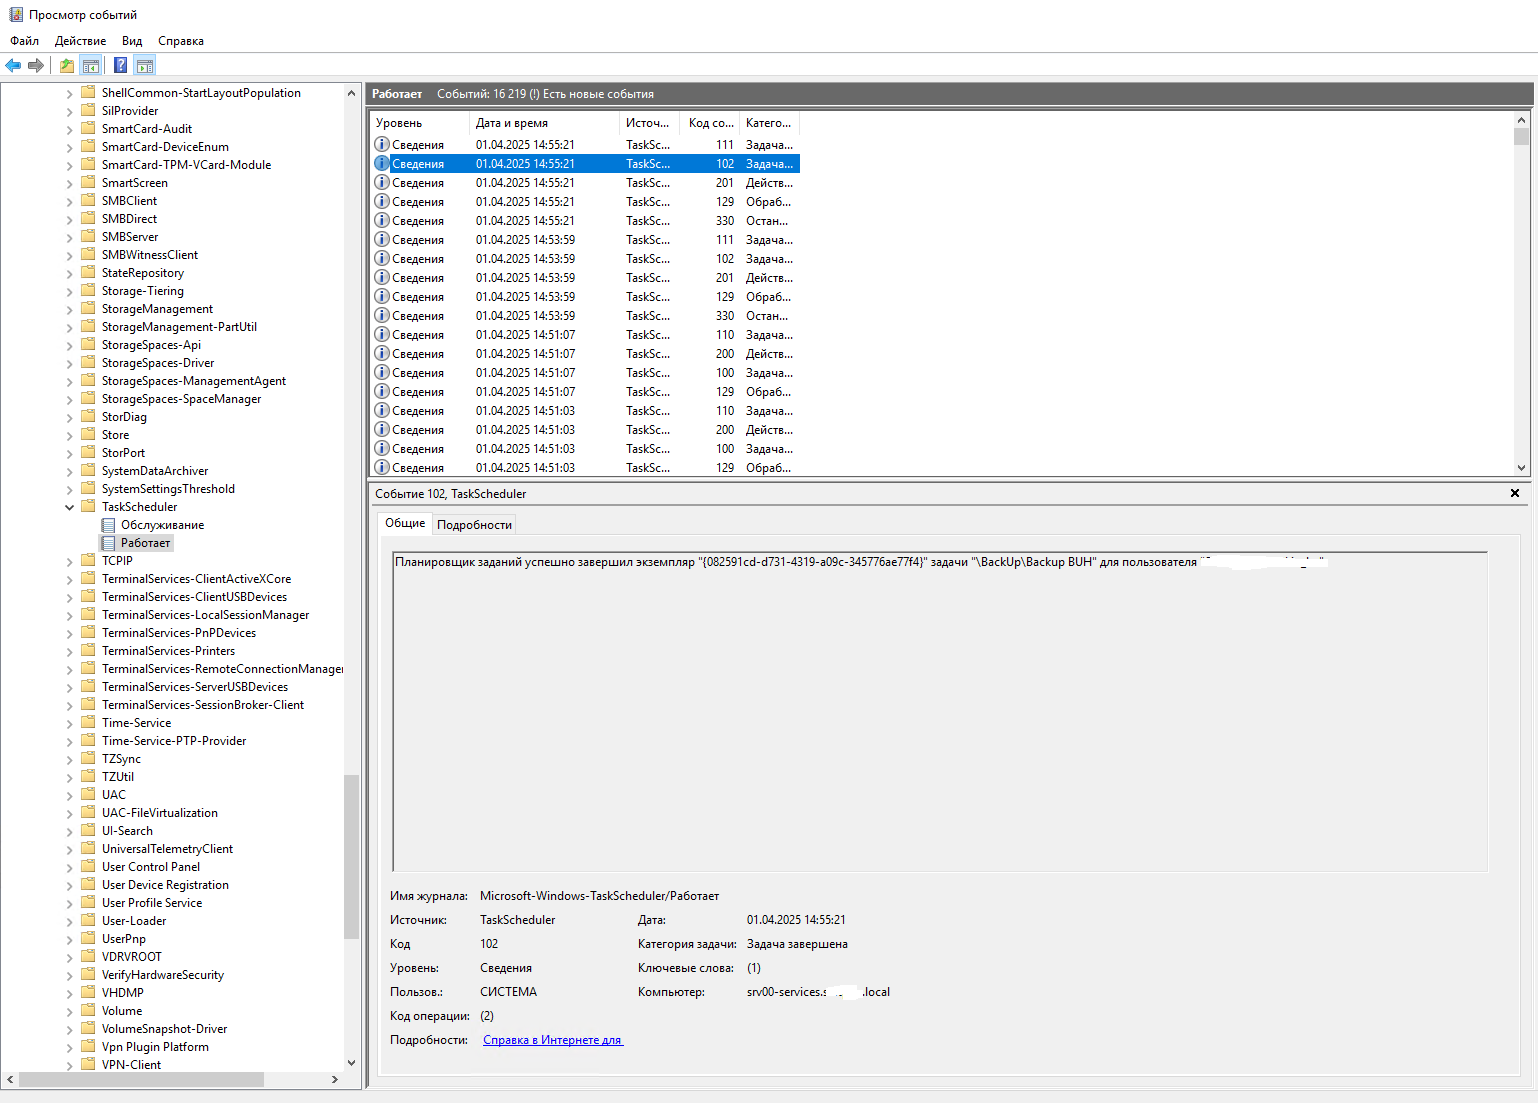Click the Up one level folder icon
The image size is (1538, 1103).
[66, 66]
